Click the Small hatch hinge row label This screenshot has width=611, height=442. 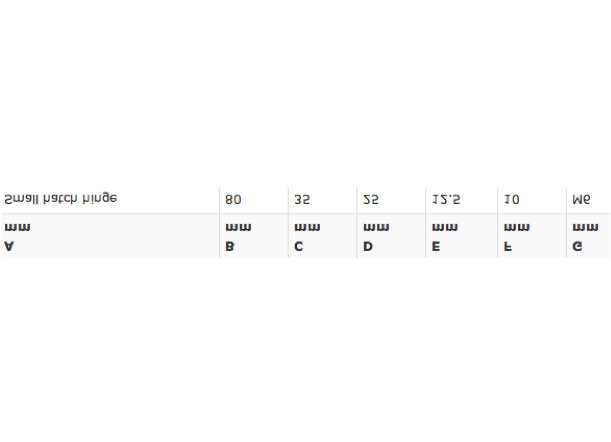[x=60, y=199]
